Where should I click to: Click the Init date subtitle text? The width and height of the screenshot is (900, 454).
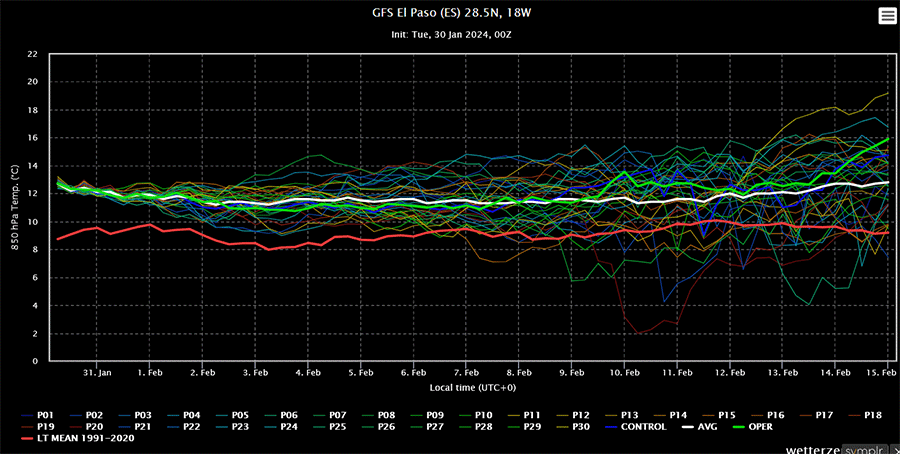point(452,34)
